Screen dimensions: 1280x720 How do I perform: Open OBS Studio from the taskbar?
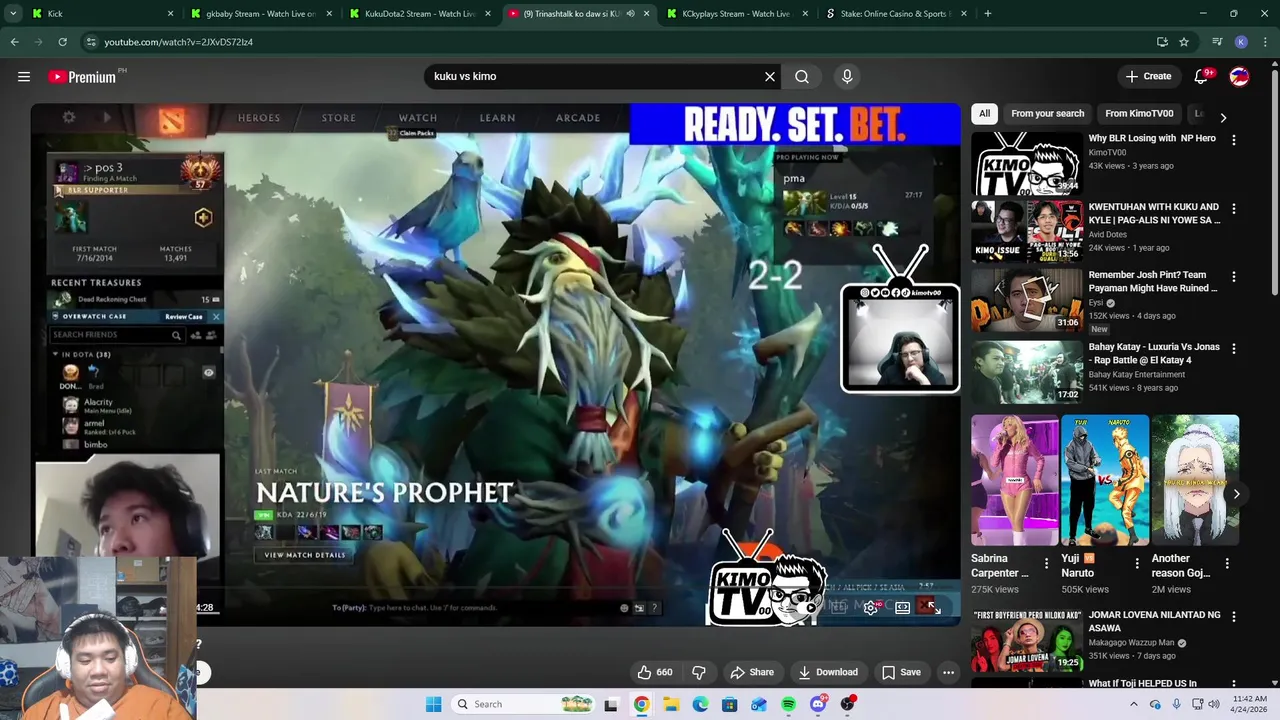click(x=848, y=704)
